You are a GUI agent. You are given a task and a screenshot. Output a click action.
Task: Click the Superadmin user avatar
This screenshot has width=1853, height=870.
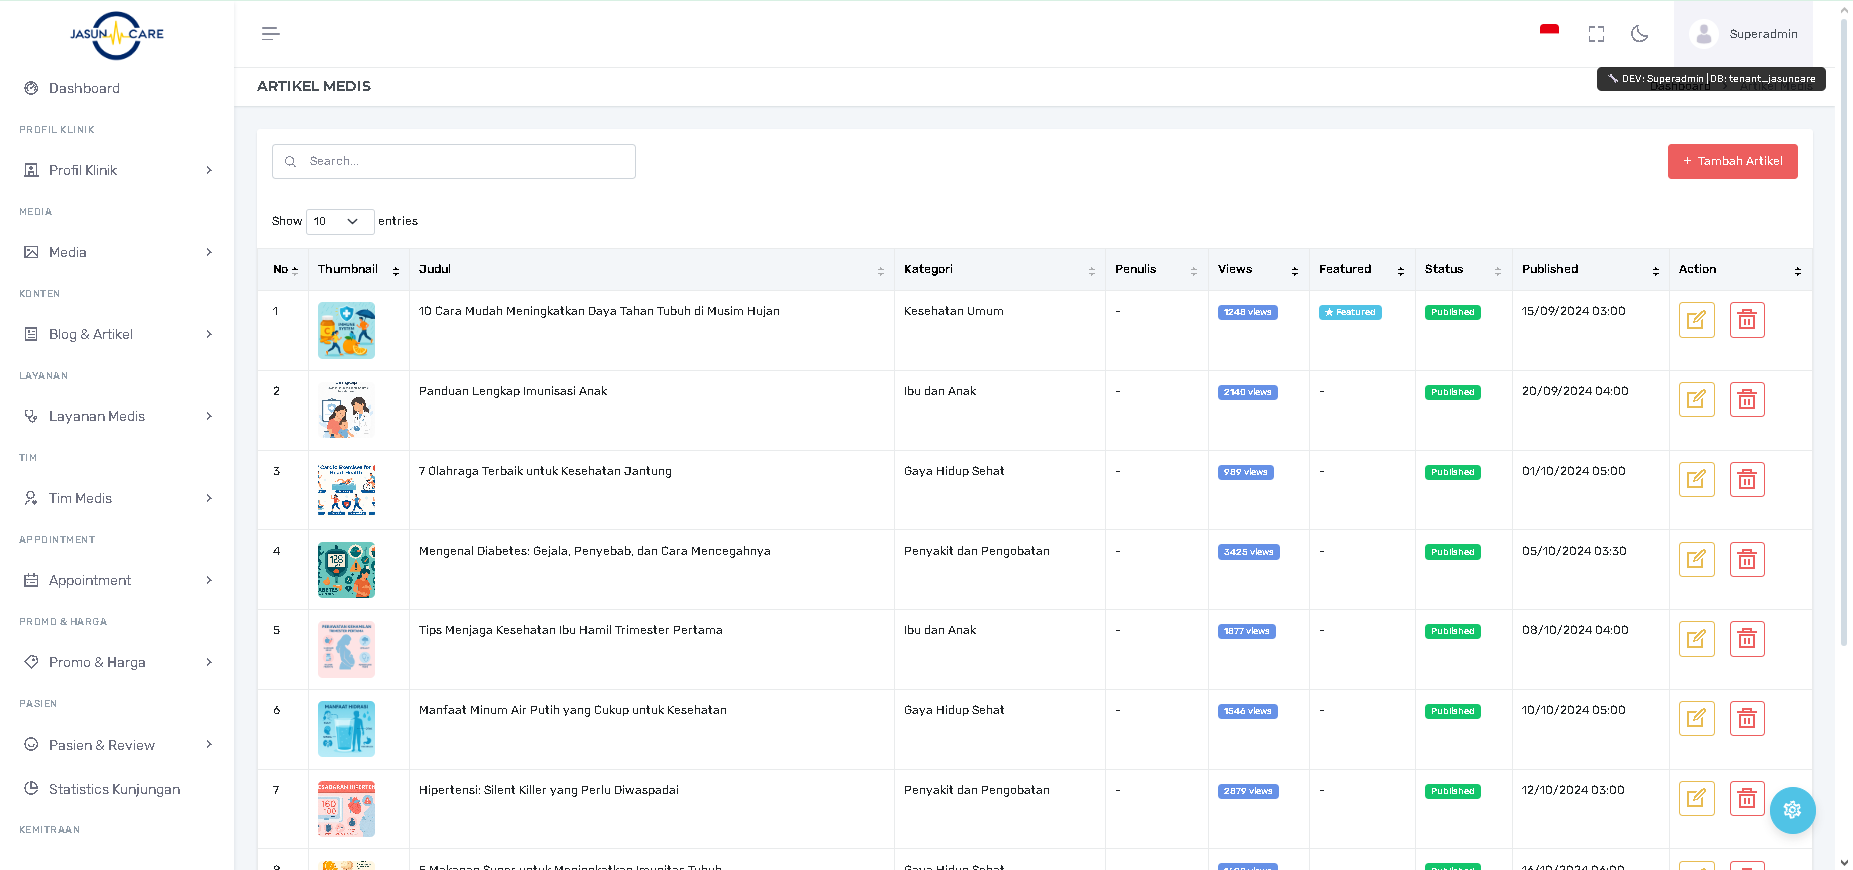pyautogui.click(x=1703, y=34)
